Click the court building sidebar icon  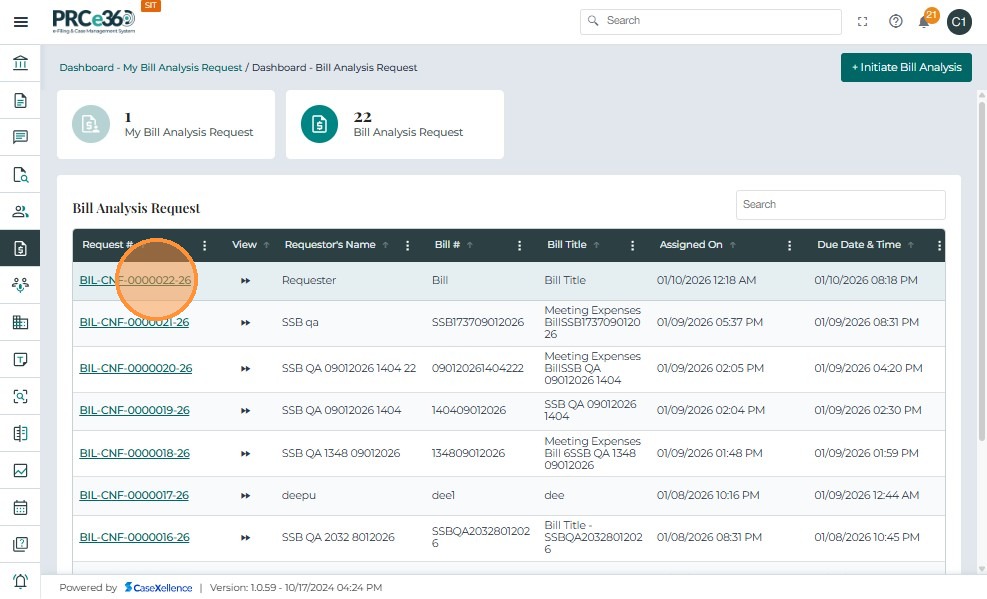(20, 64)
